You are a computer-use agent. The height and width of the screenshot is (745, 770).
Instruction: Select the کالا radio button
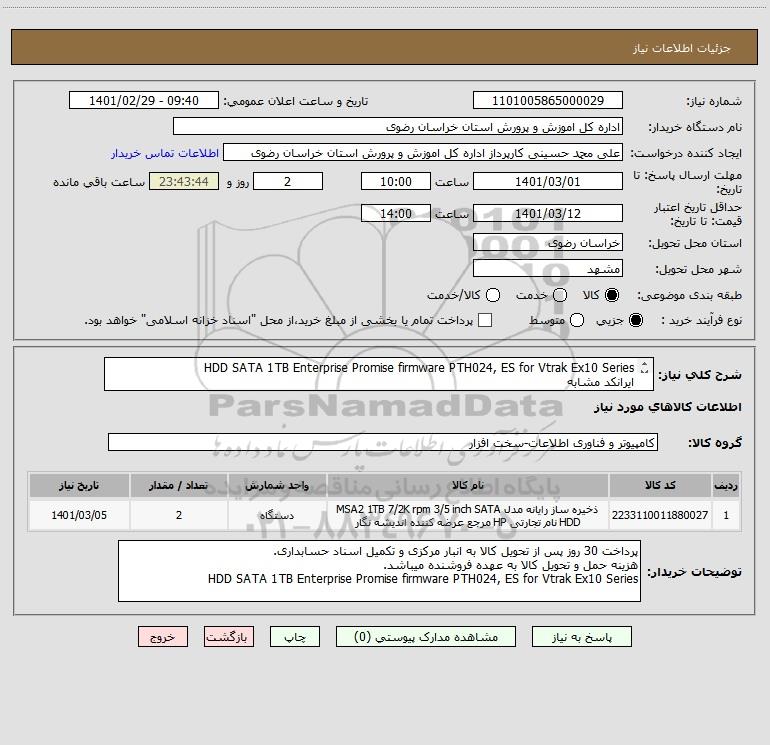[612, 295]
